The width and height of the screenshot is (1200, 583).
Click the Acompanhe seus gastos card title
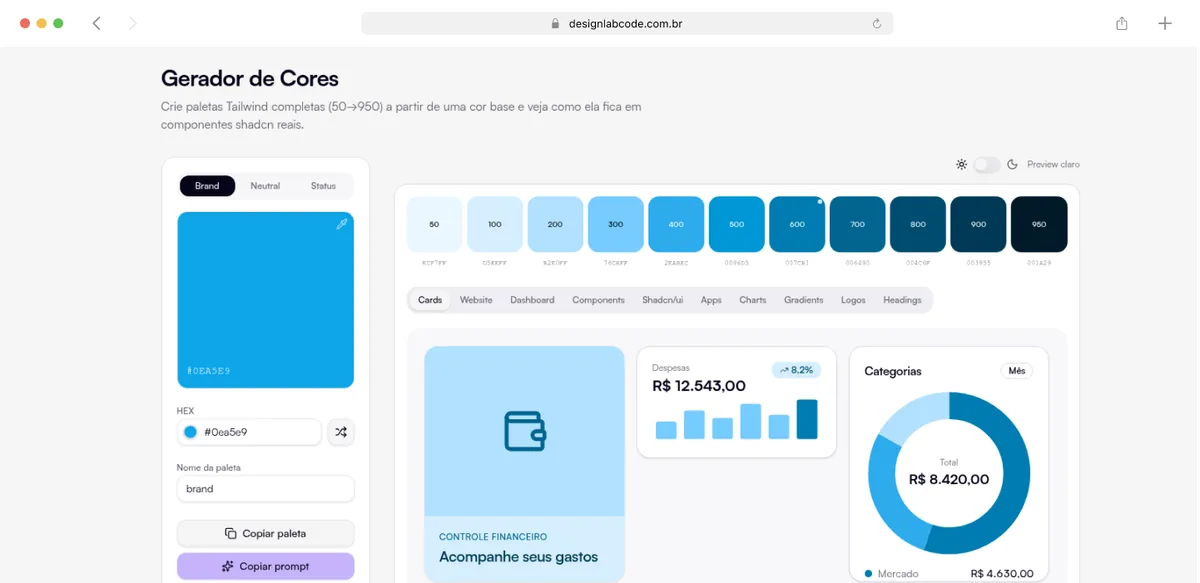click(x=518, y=557)
